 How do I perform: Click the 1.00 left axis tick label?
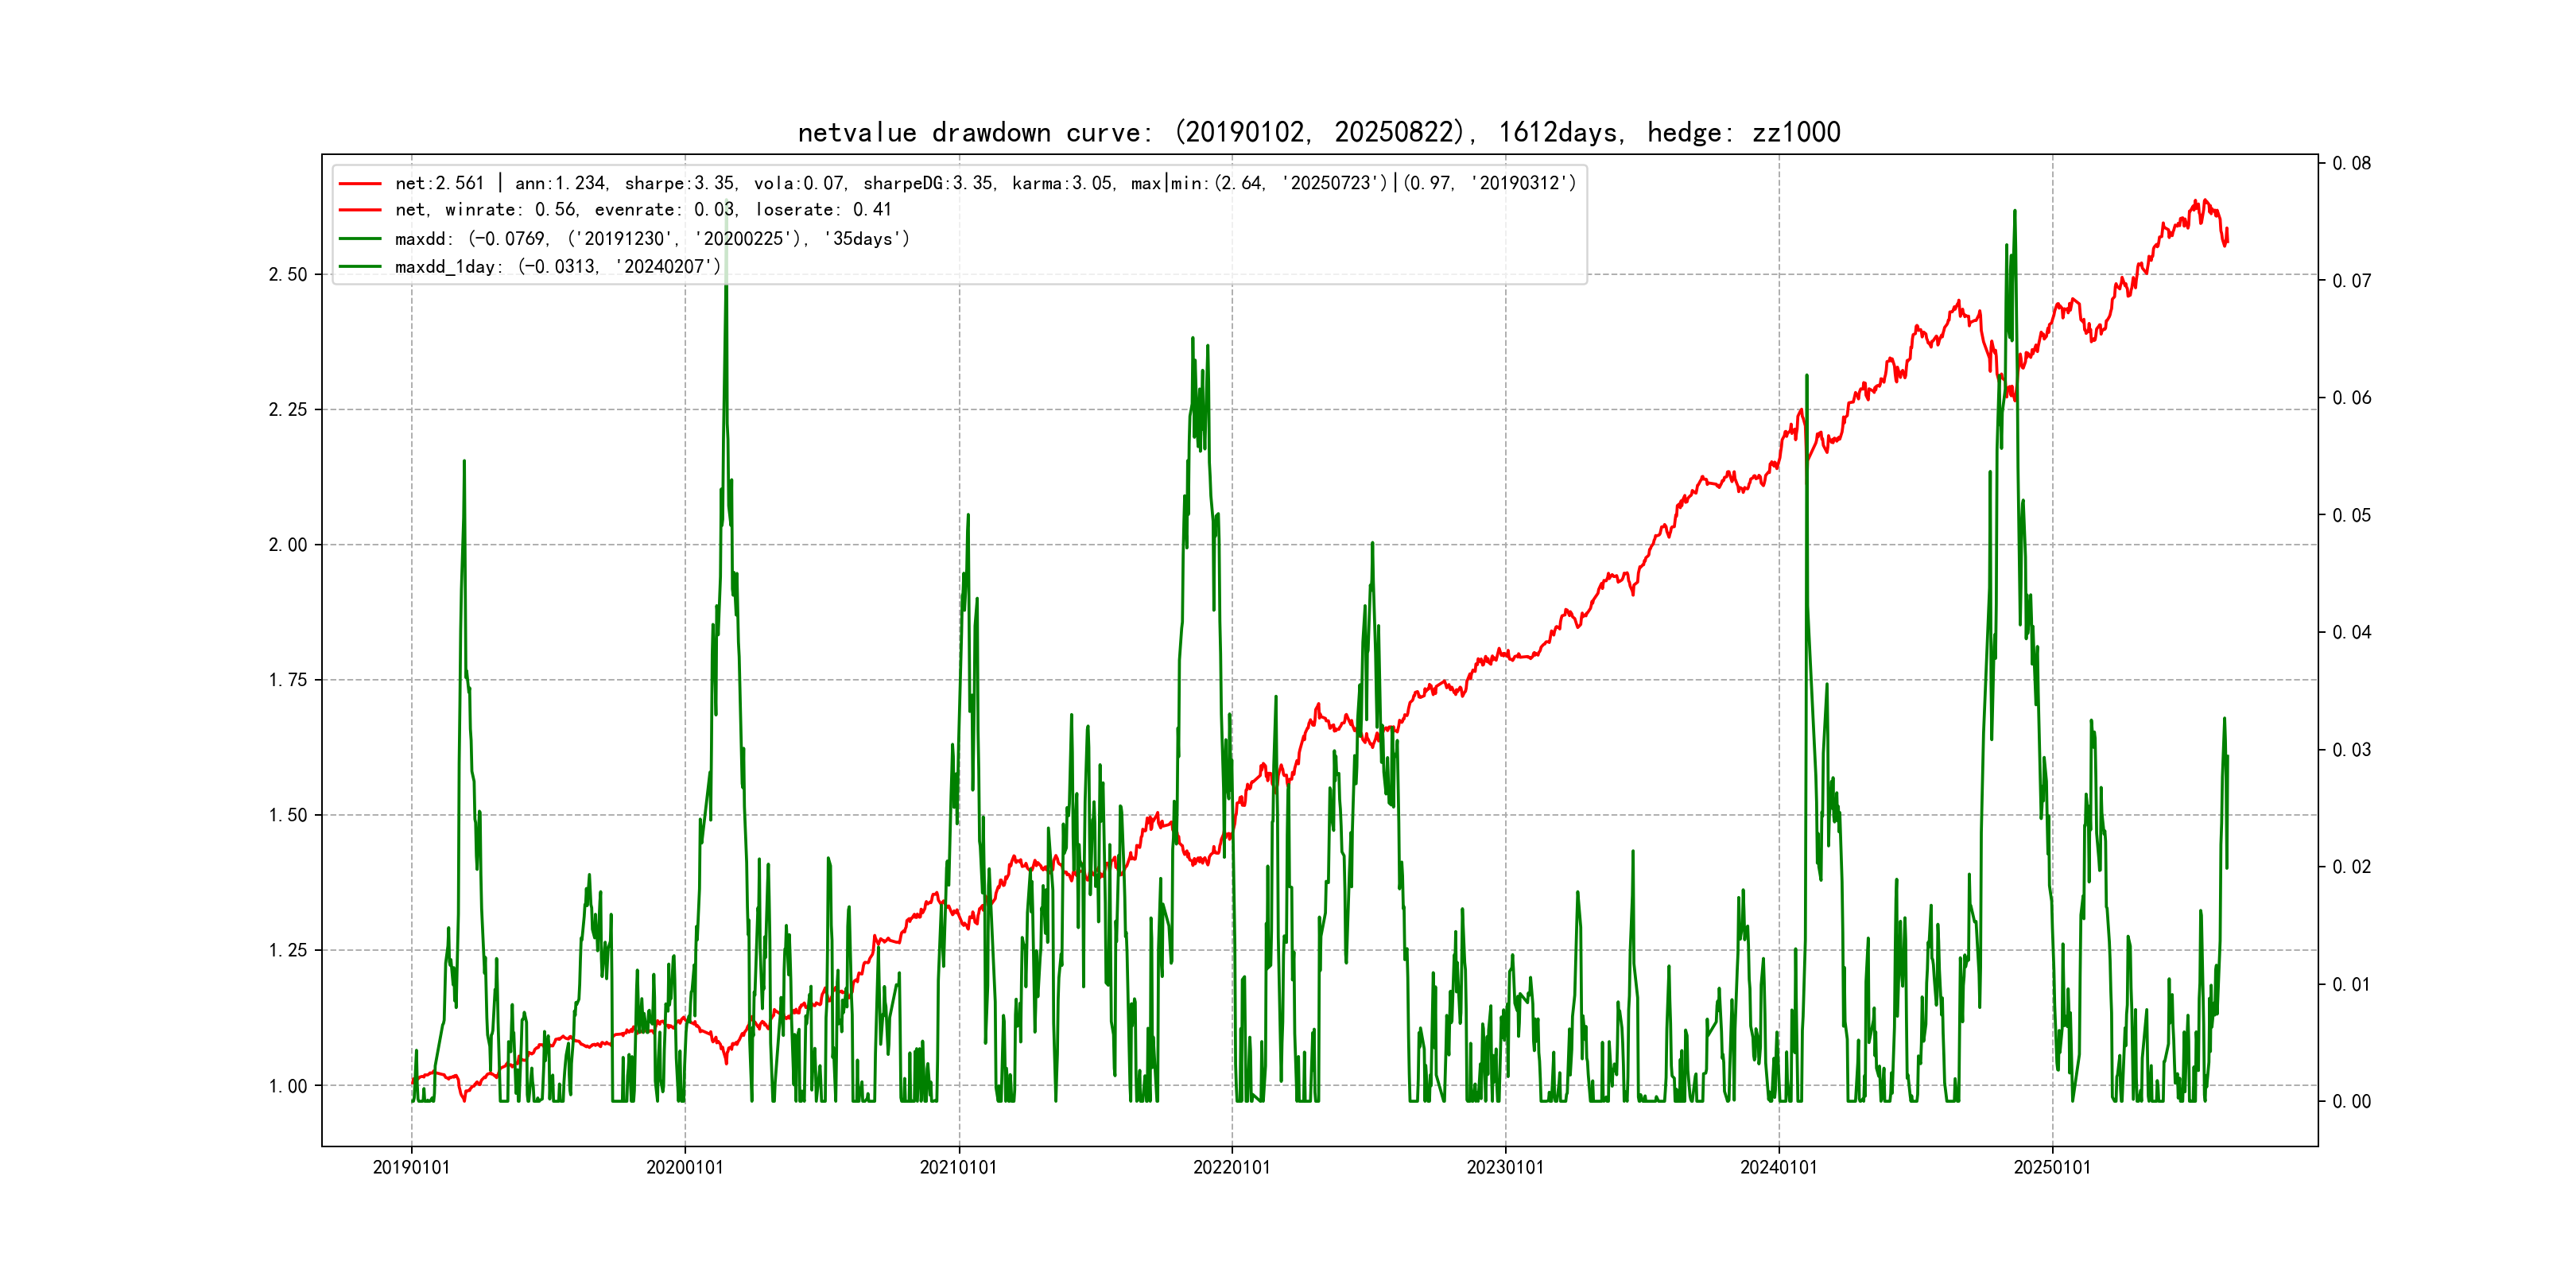288,1086
